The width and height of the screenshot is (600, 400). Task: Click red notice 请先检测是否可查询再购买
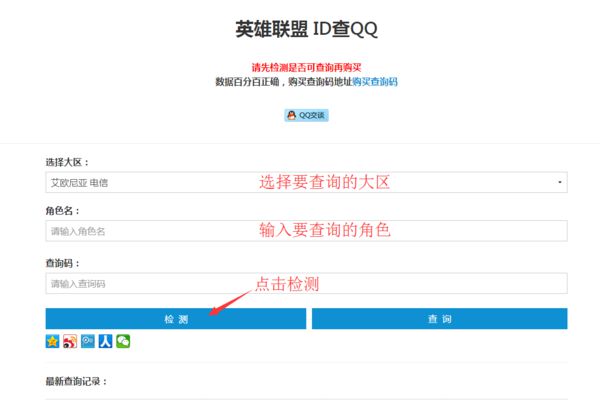306,67
